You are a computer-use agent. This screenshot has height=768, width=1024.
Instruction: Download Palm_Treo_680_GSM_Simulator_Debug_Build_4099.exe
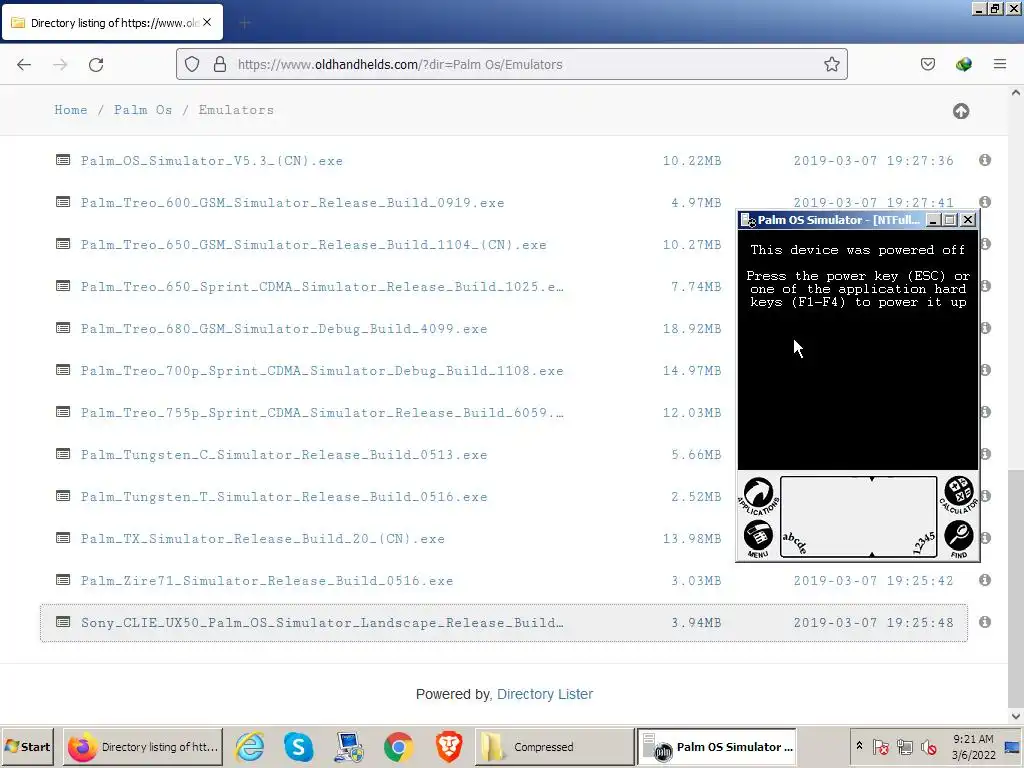(x=284, y=328)
